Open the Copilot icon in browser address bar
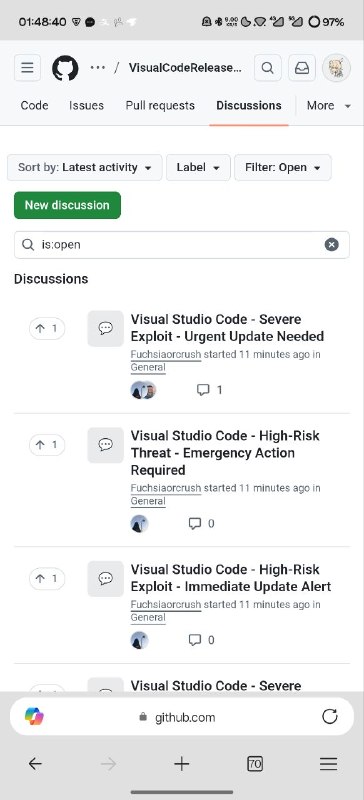This screenshot has height=800, width=364. tap(34, 717)
